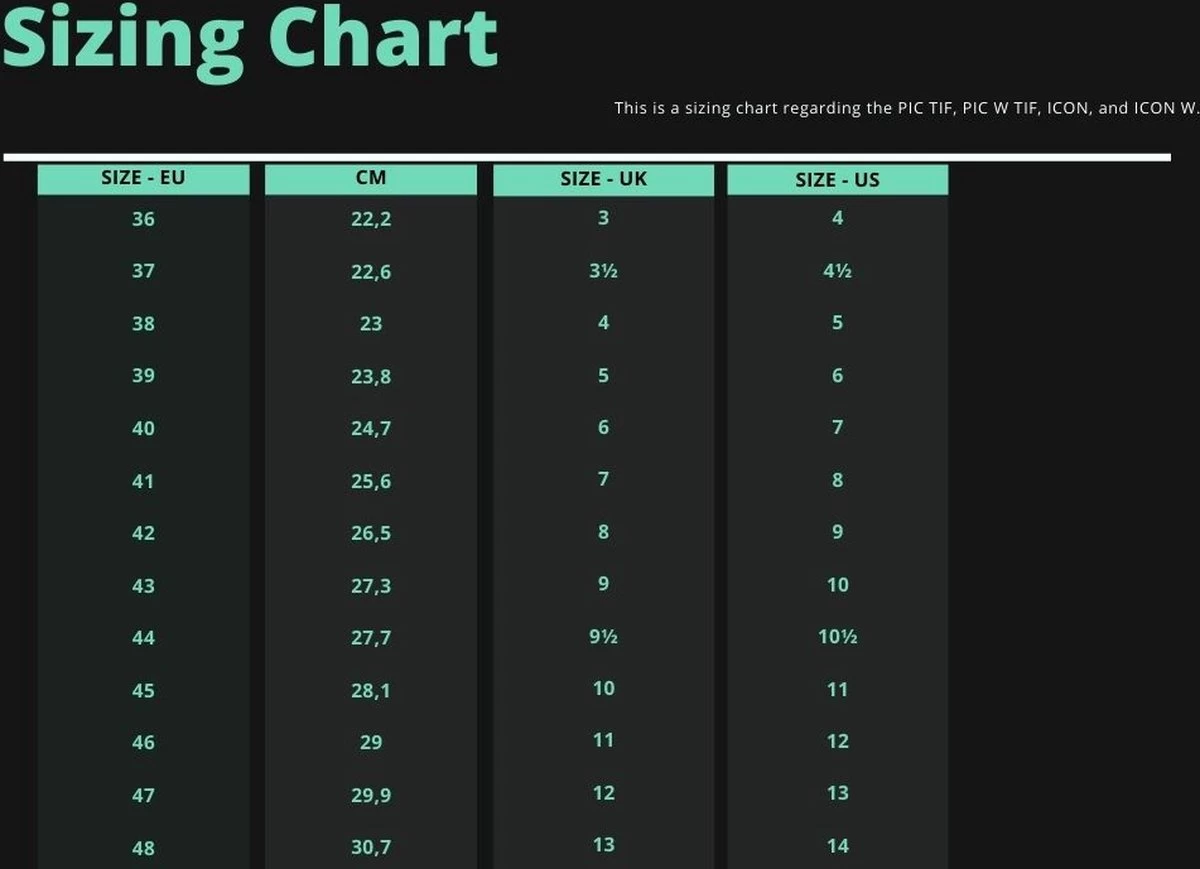This screenshot has width=1200, height=869.
Task: Select the SIZE - UK column header
Action: pos(603,180)
